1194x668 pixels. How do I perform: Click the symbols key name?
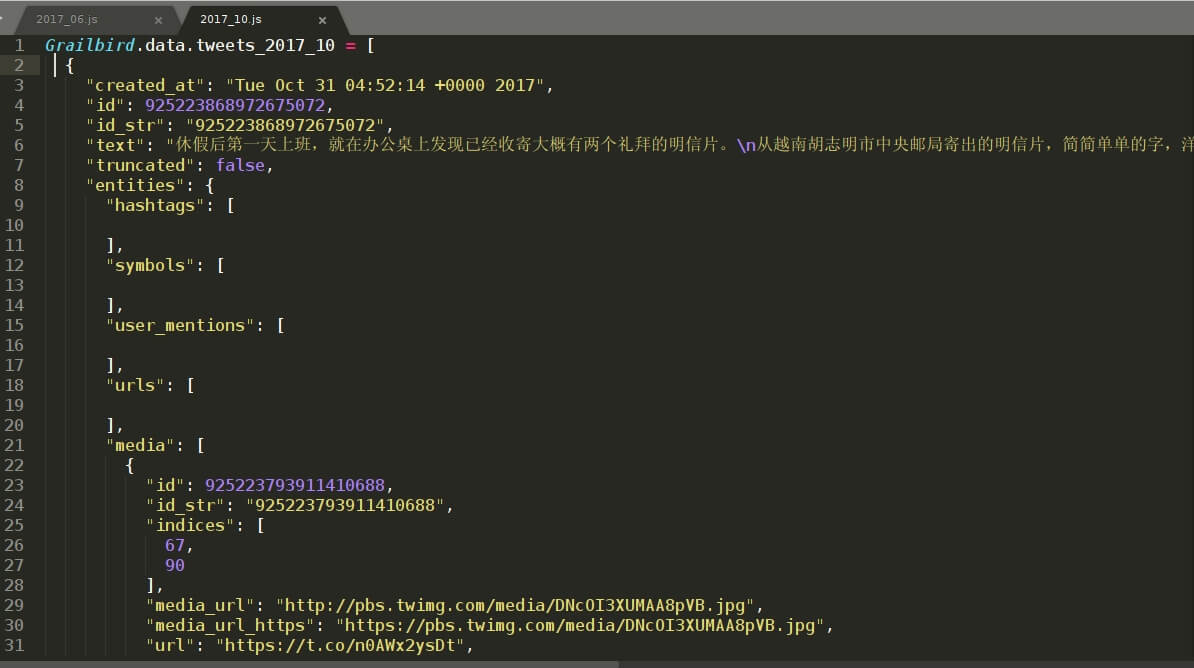[150, 265]
